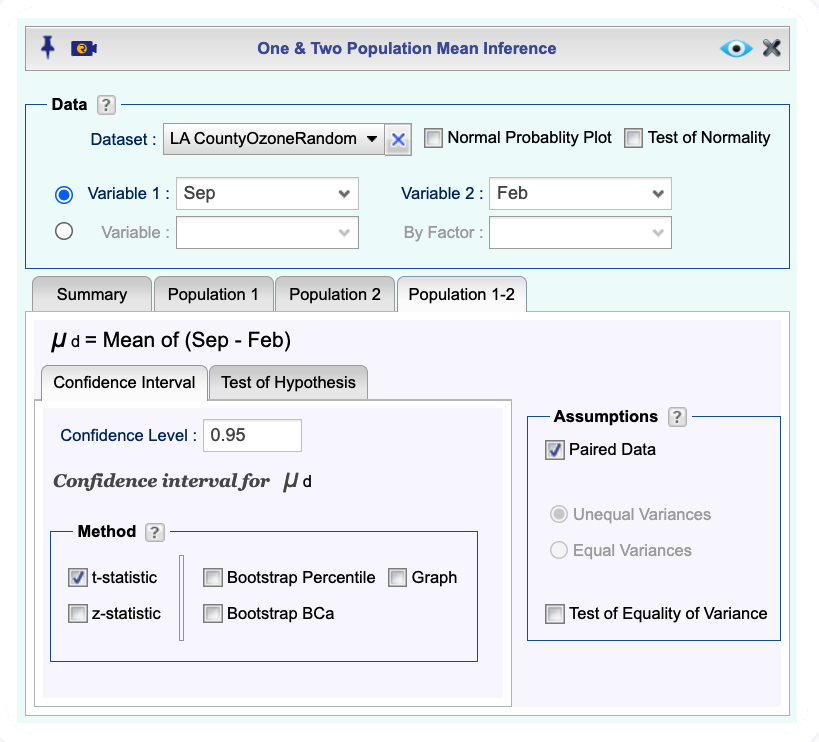The width and height of the screenshot is (819, 742).
Task: Enable the Bootstrap BCa method
Action: (213, 614)
